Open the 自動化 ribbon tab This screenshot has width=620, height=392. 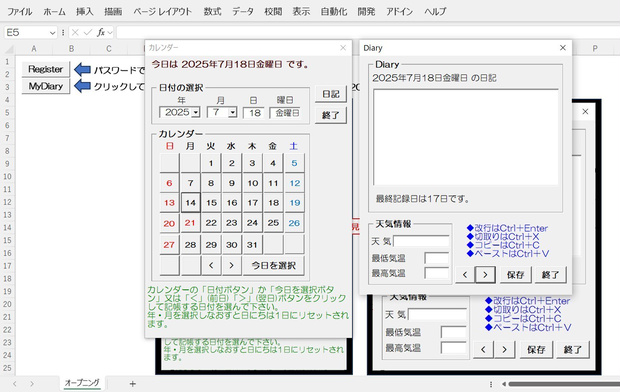334,12
